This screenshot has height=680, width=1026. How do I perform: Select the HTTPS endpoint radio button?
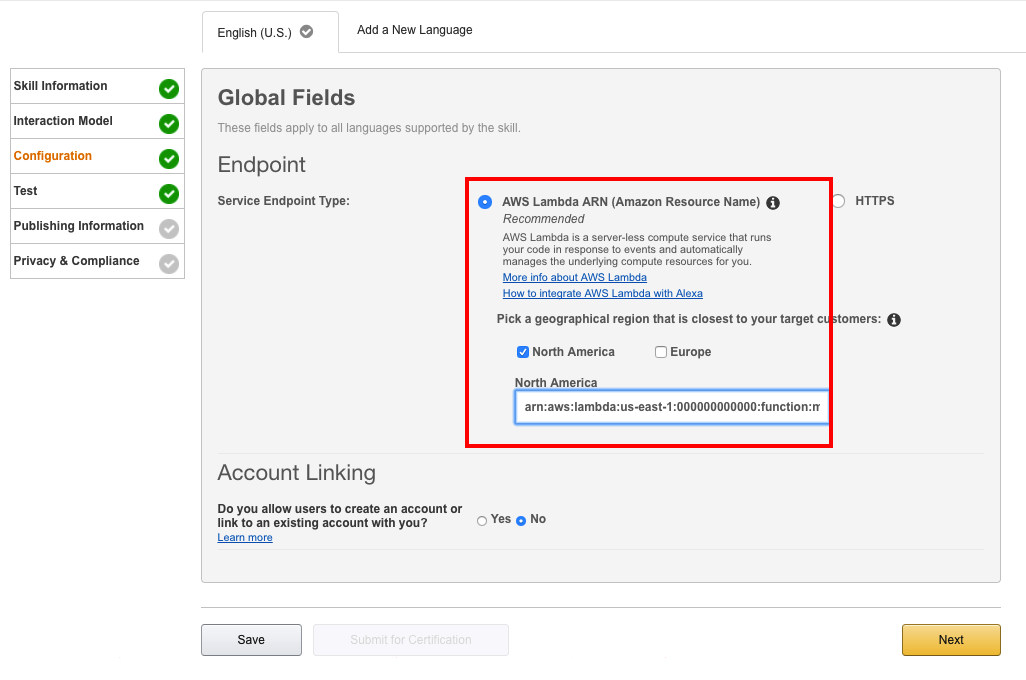point(838,201)
